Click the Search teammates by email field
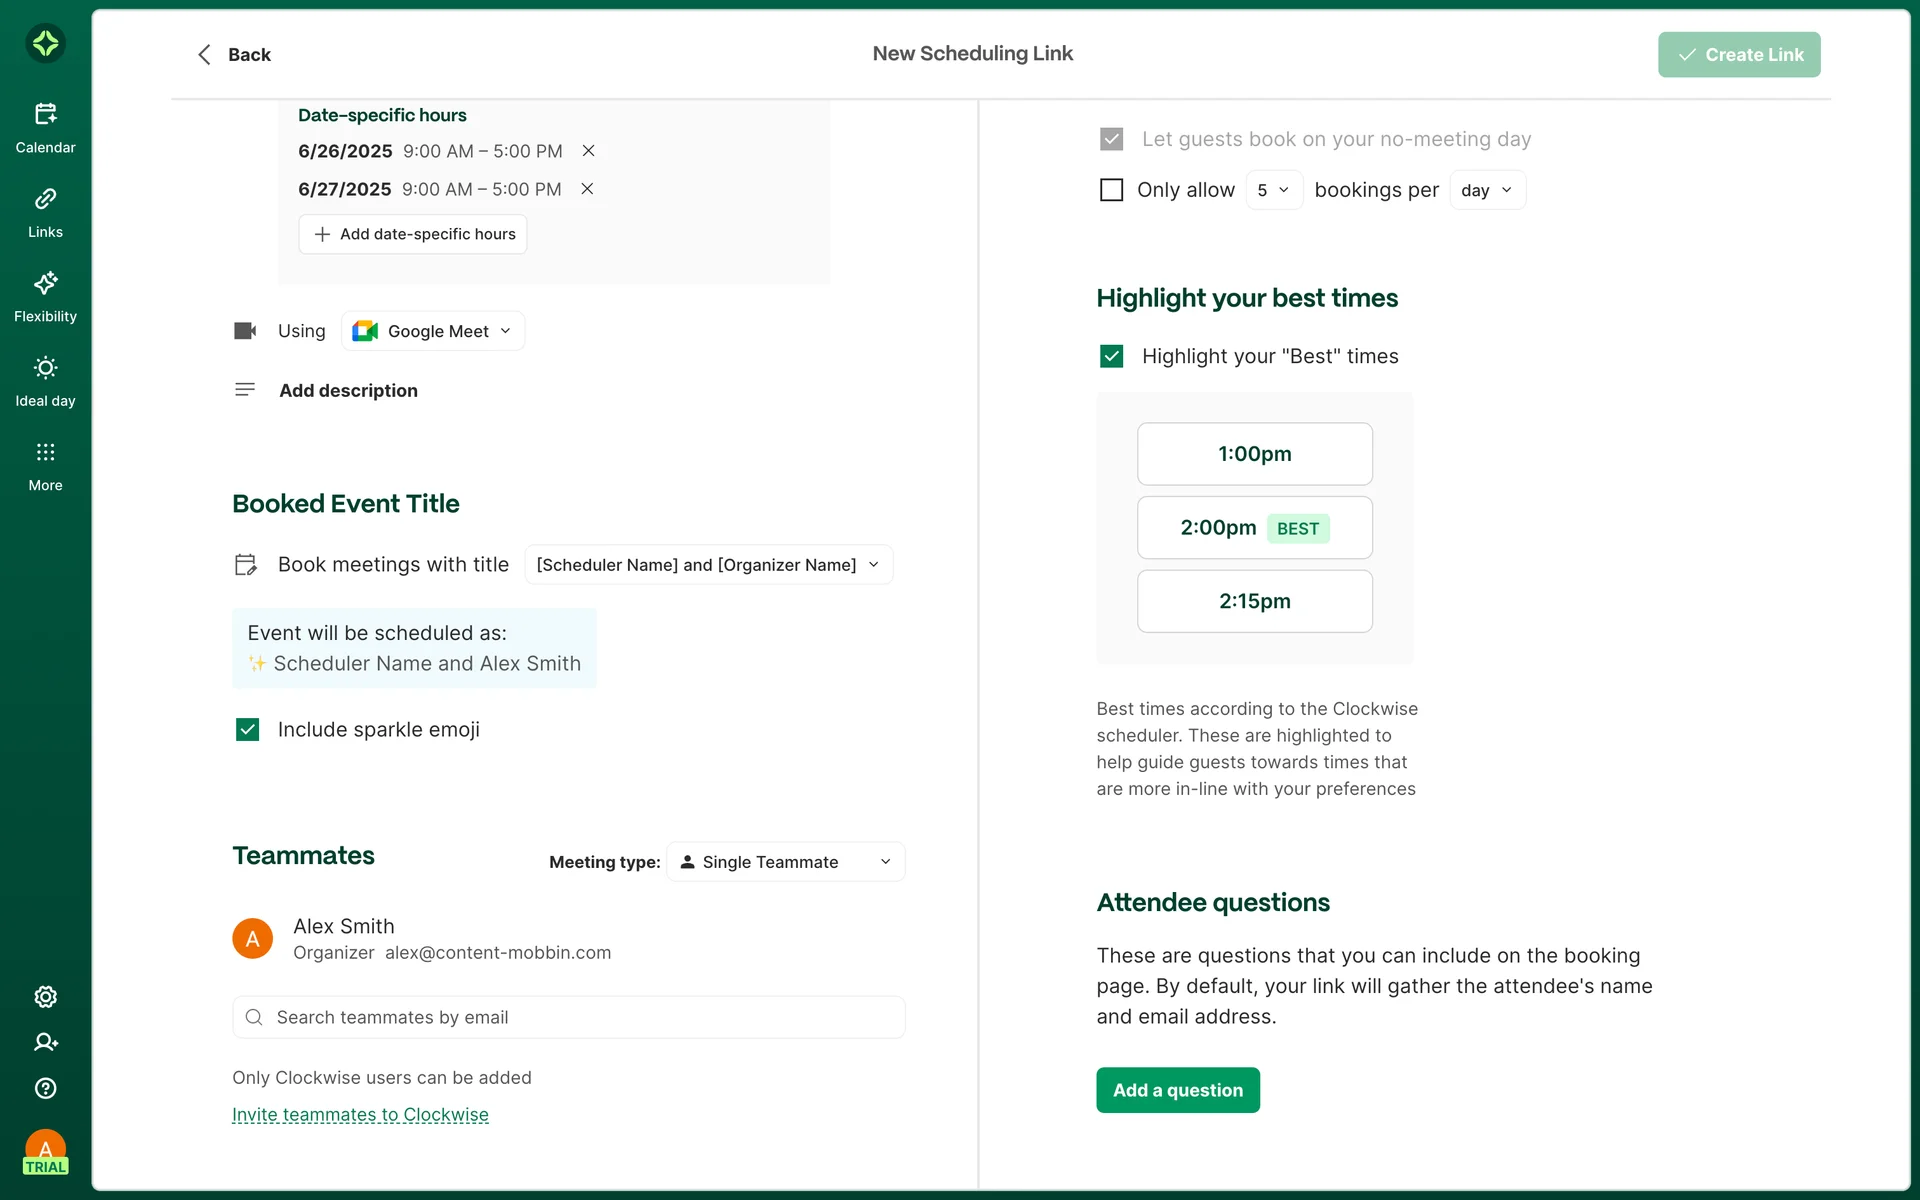 click(568, 1017)
